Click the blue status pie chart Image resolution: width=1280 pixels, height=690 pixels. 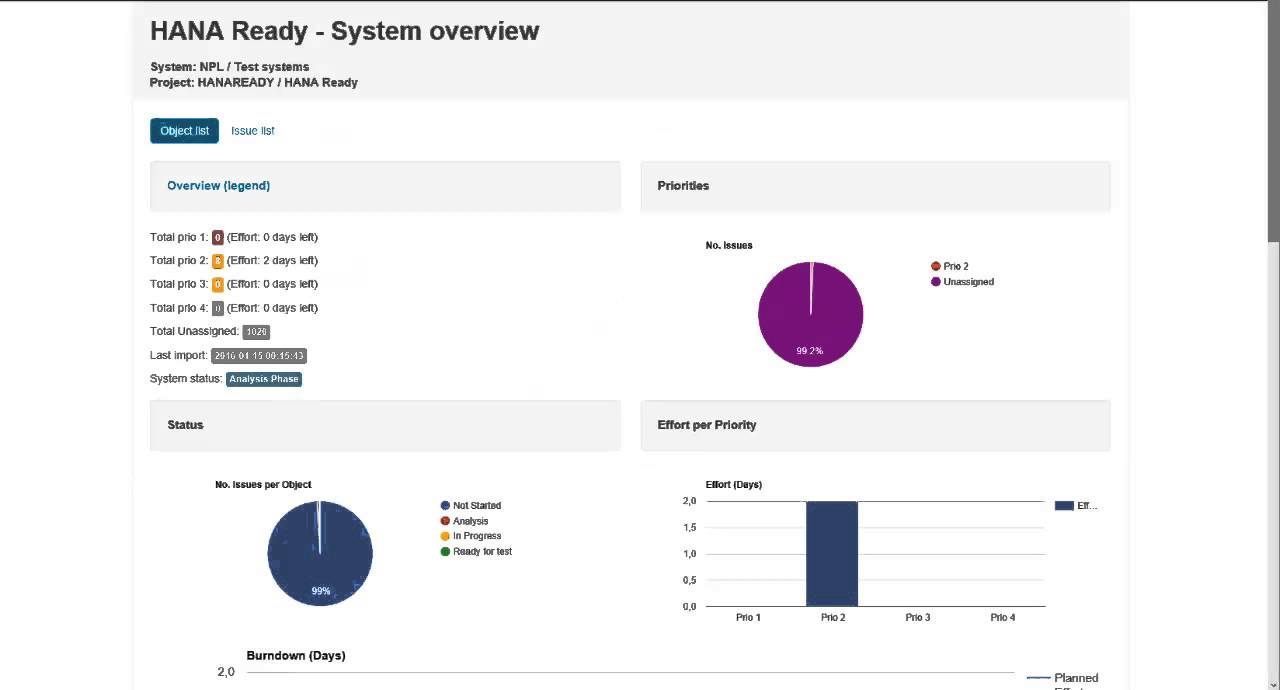[320, 553]
